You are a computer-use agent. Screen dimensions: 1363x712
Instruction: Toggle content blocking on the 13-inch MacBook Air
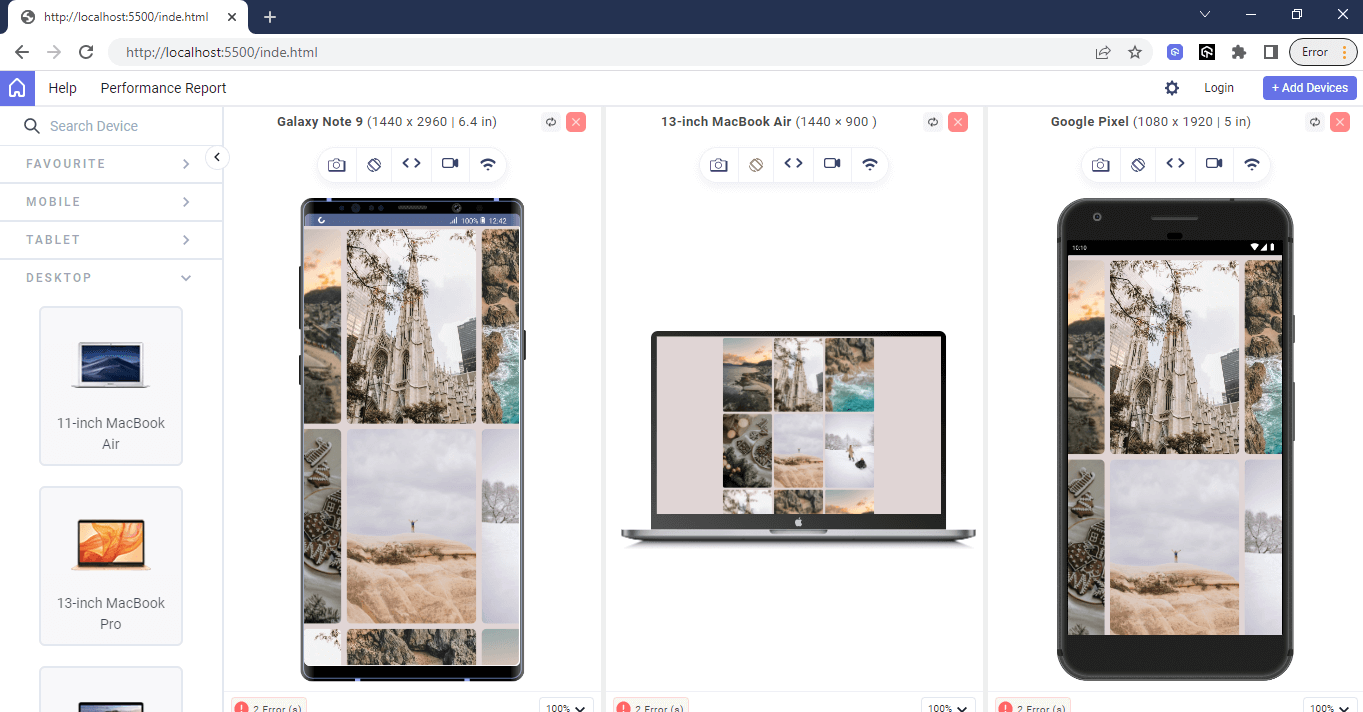pos(755,164)
